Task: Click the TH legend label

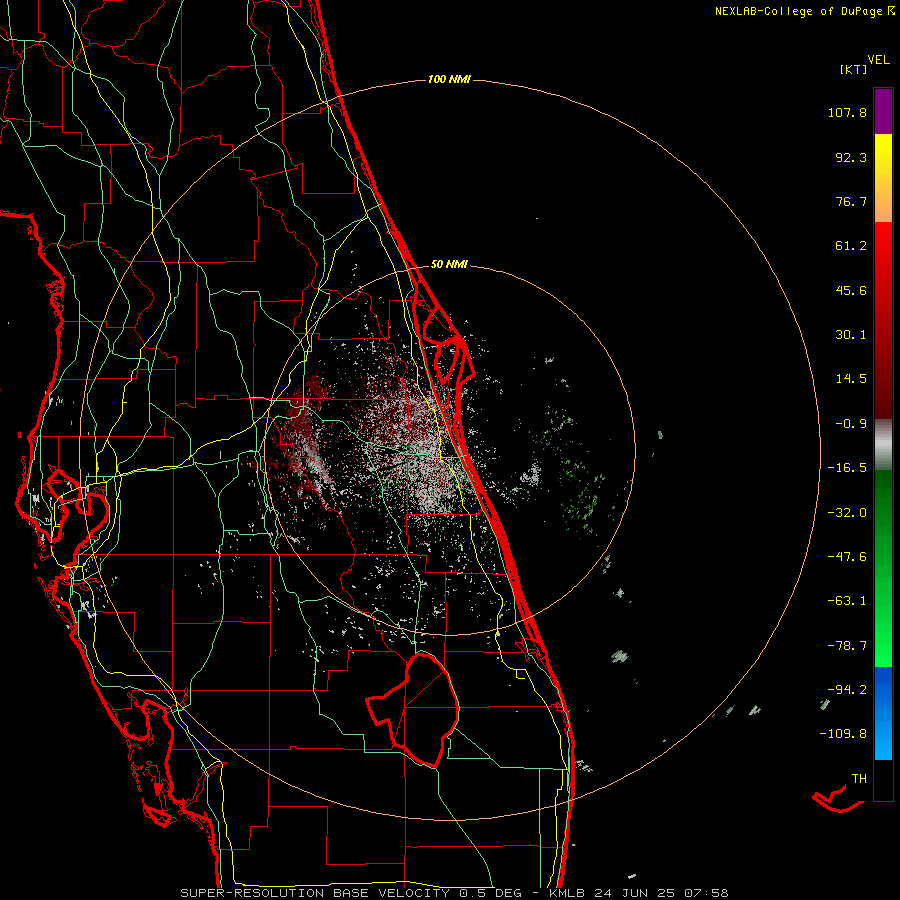Action: coord(859,779)
